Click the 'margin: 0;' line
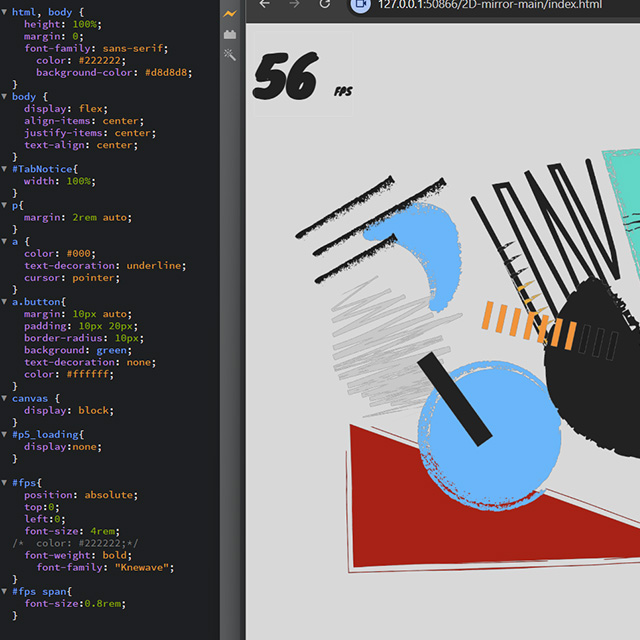The height and width of the screenshot is (640, 640). pyautogui.click(x=54, y=36)
